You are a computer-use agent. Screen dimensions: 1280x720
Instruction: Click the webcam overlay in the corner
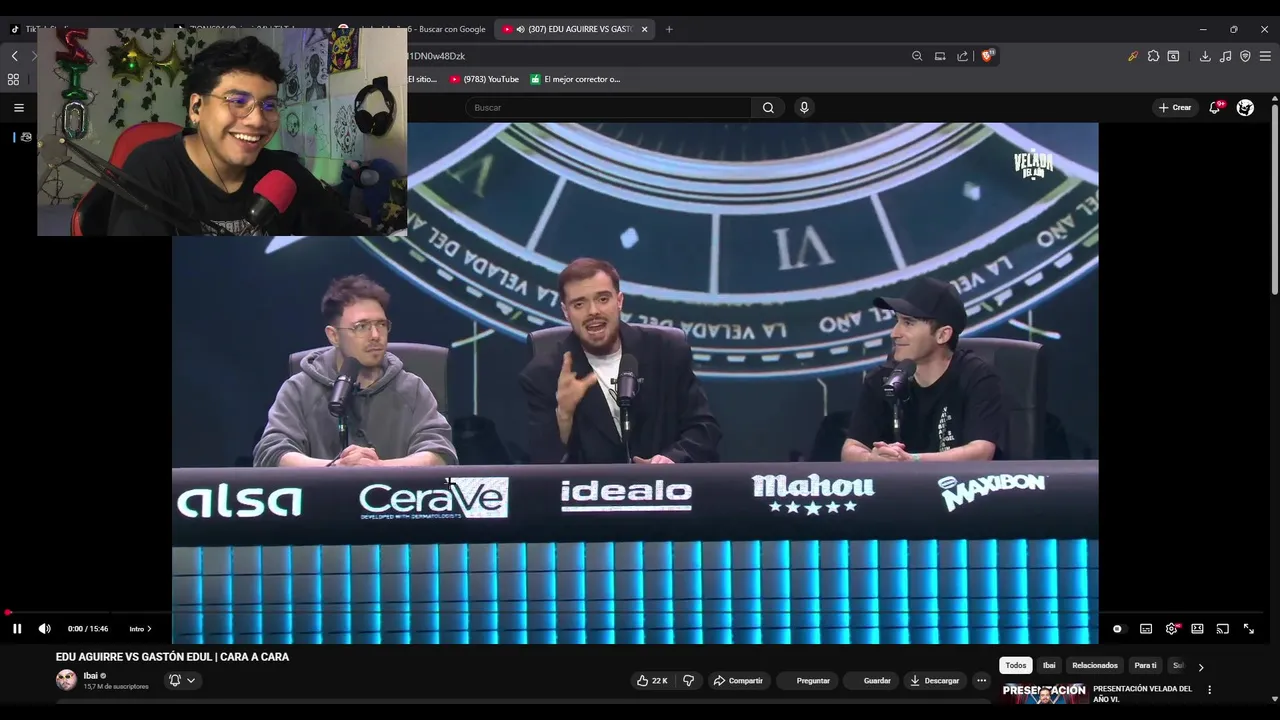(222, 131)
